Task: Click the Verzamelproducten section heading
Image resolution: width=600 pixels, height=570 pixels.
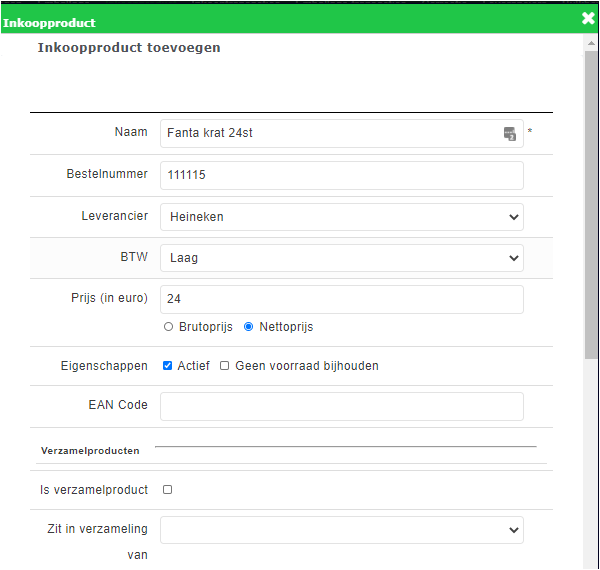Action: coord(90,451)
